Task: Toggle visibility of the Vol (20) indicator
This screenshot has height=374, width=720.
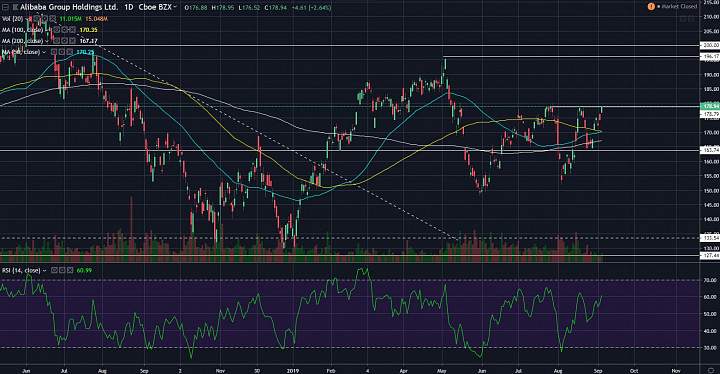Action: click(37, 19)
